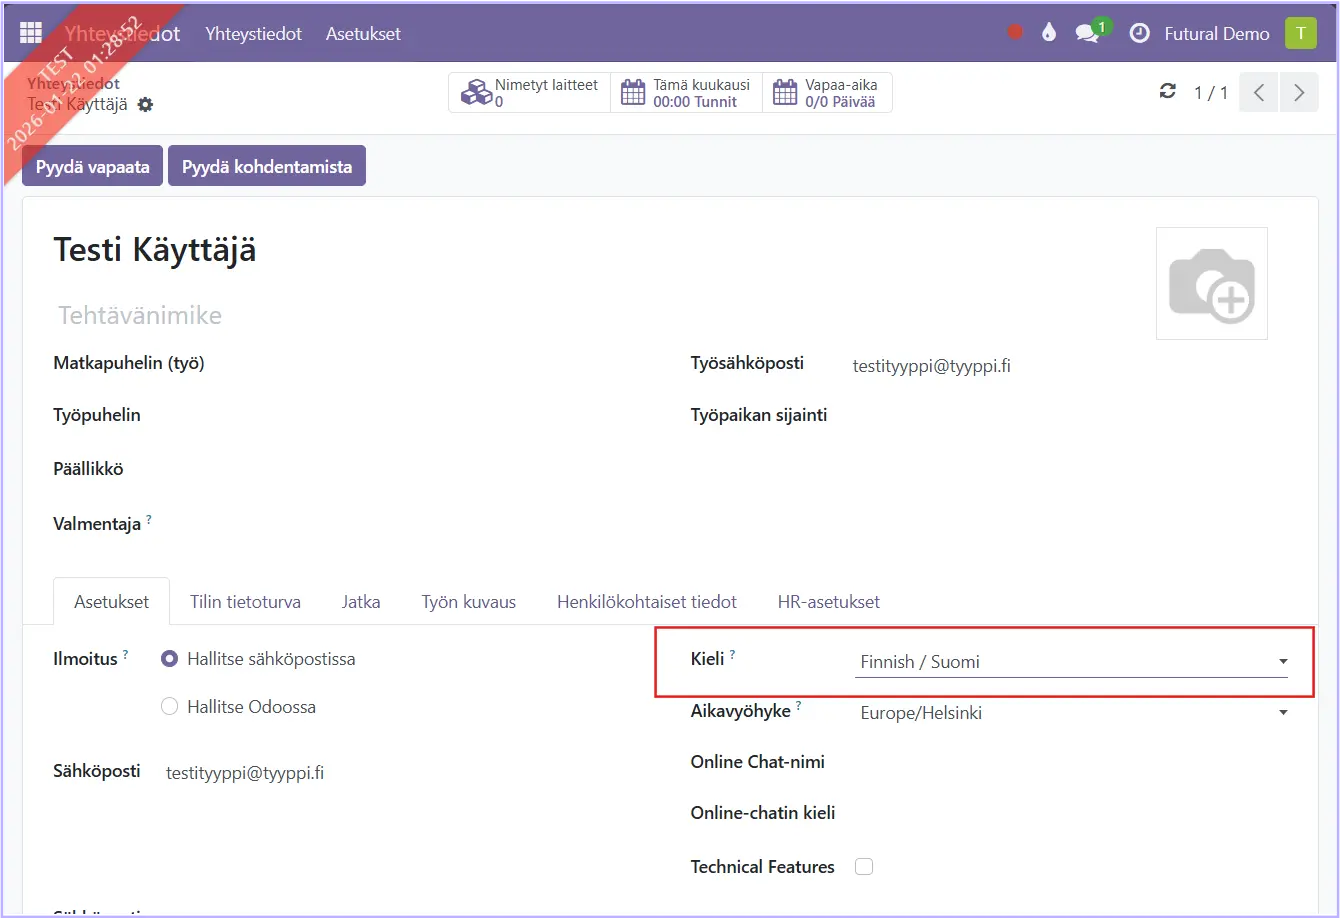Image resolution: width=1340 pixels, height=918 pixels.
Task: Open the clock activities icon
Action: (1139, 33)
